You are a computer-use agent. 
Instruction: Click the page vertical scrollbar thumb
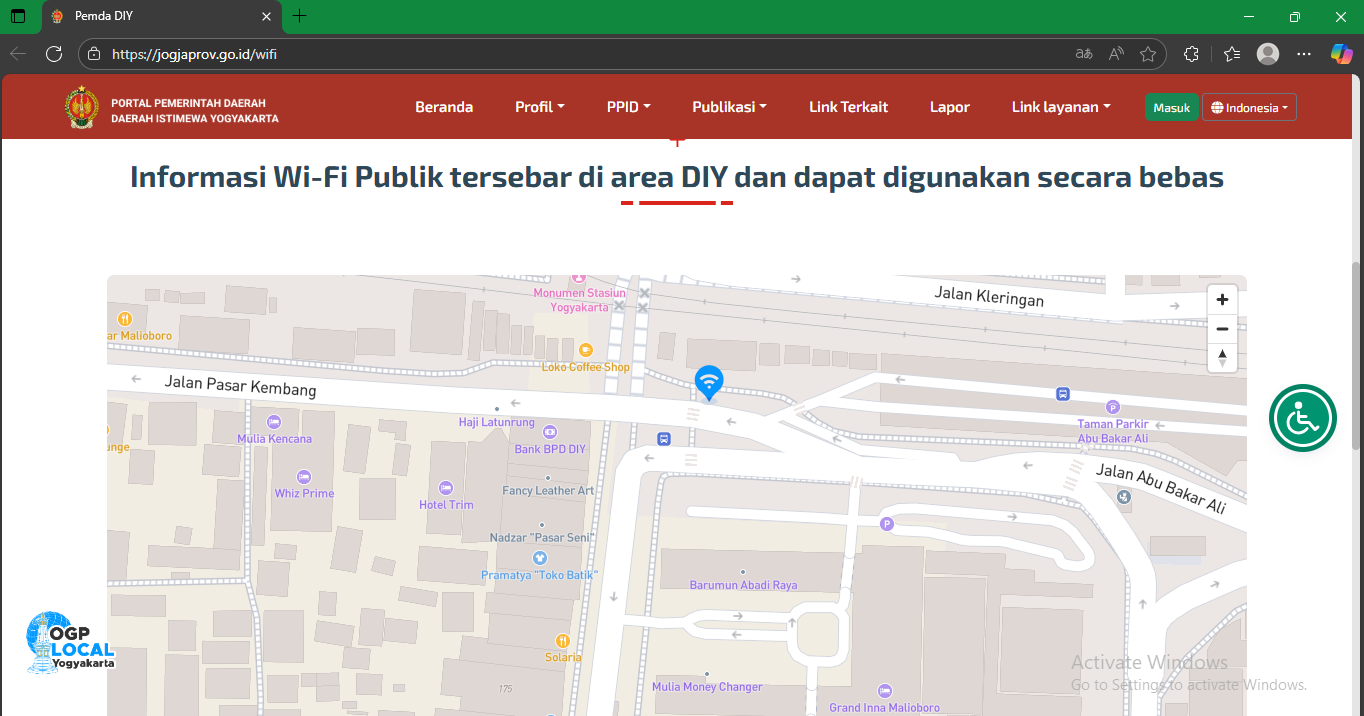pyautogui.click(x=1356, y=355)
